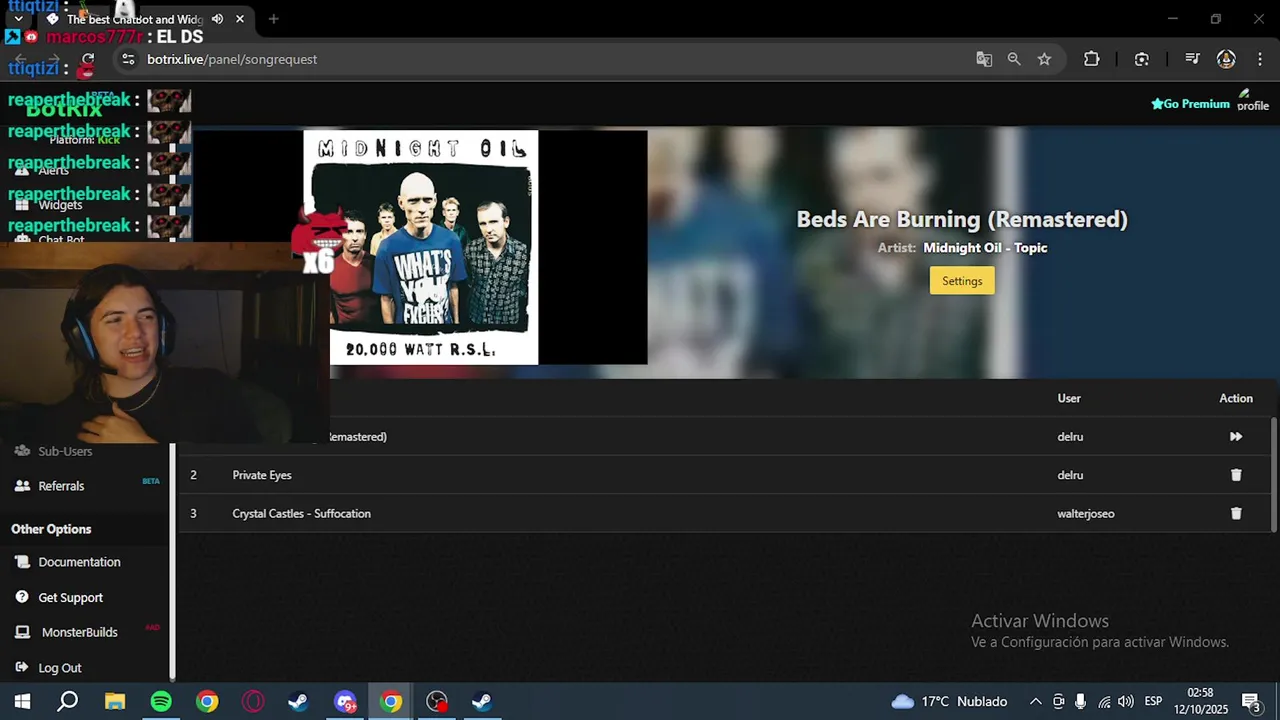Click the song queue vertical scrollbar

(1273, 474)
